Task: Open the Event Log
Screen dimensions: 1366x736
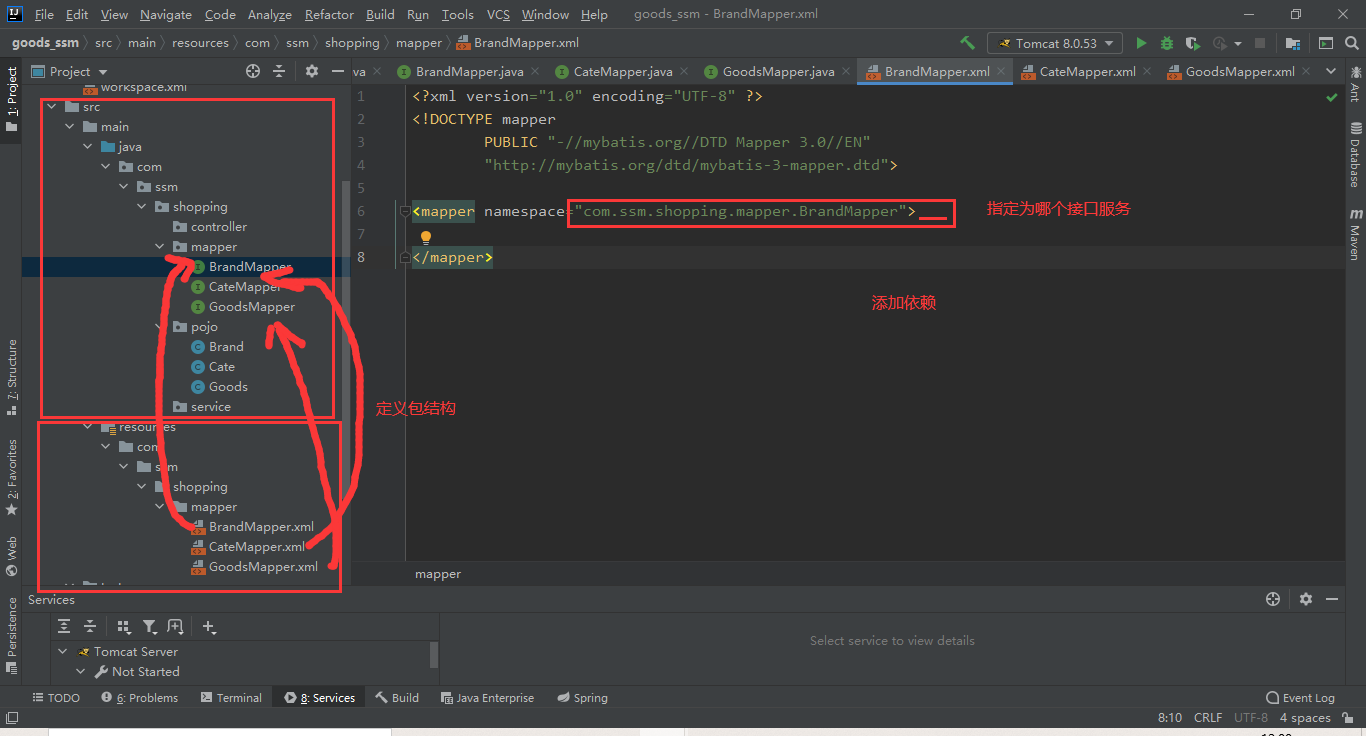Action: pyautogui.click(x=1300, y=698)
